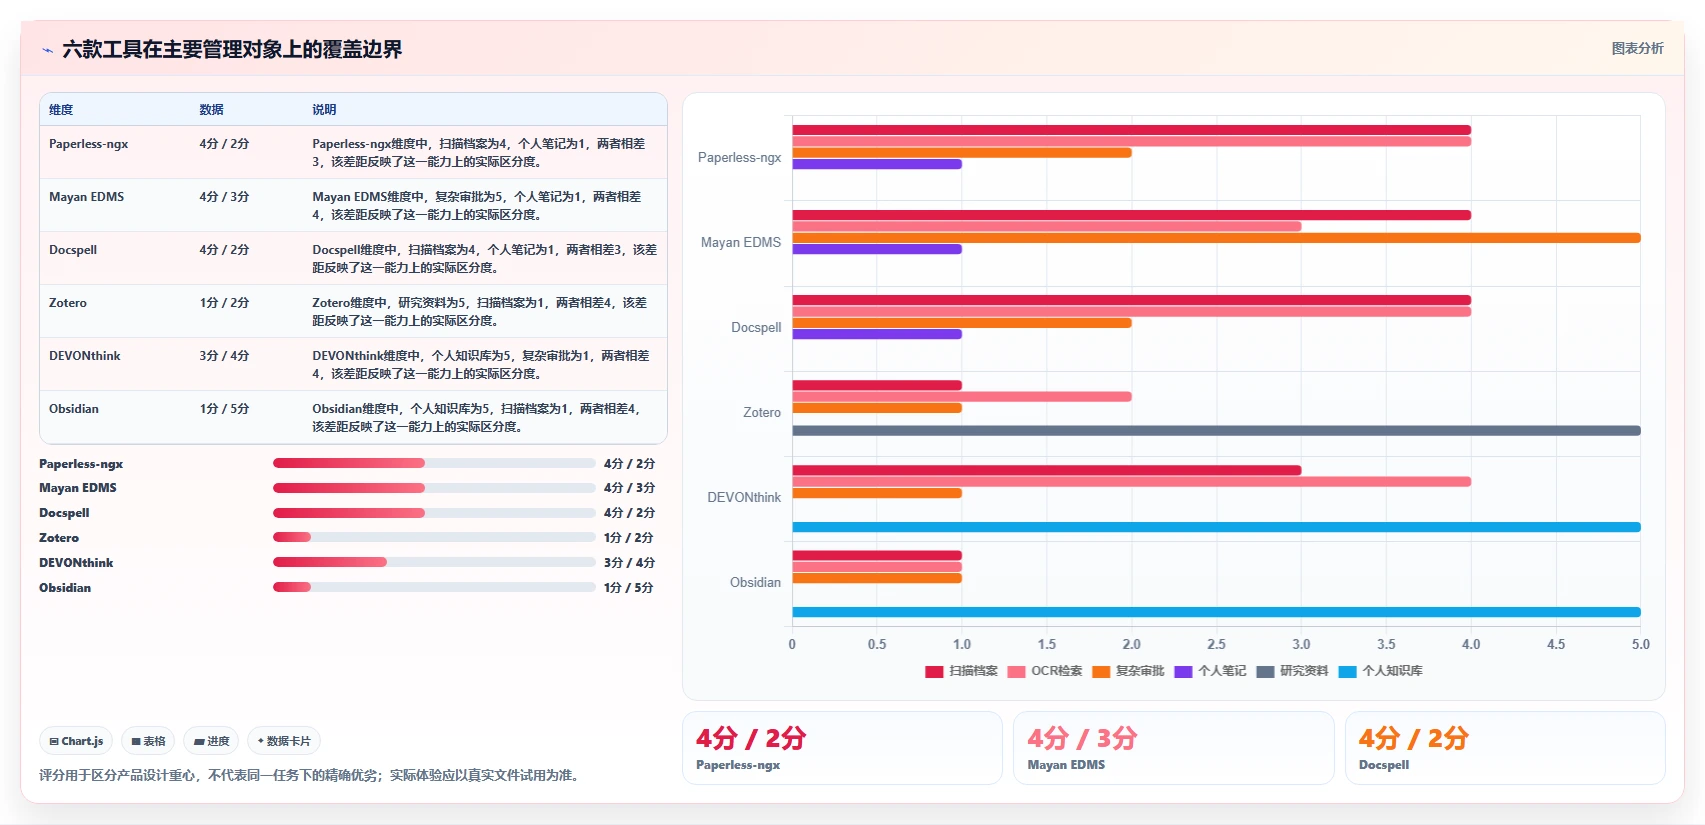Click the Paperless-ngx name cell in the table

88,144
